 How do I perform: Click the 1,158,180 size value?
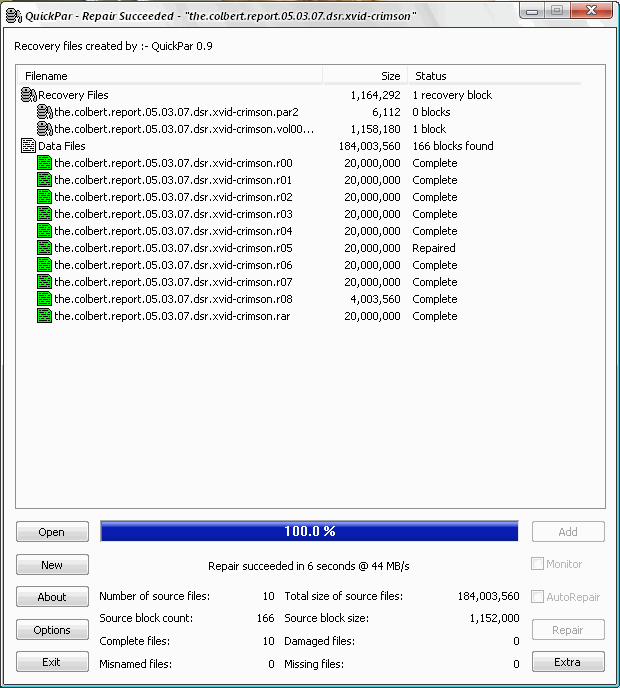click(x=375, y=129)
